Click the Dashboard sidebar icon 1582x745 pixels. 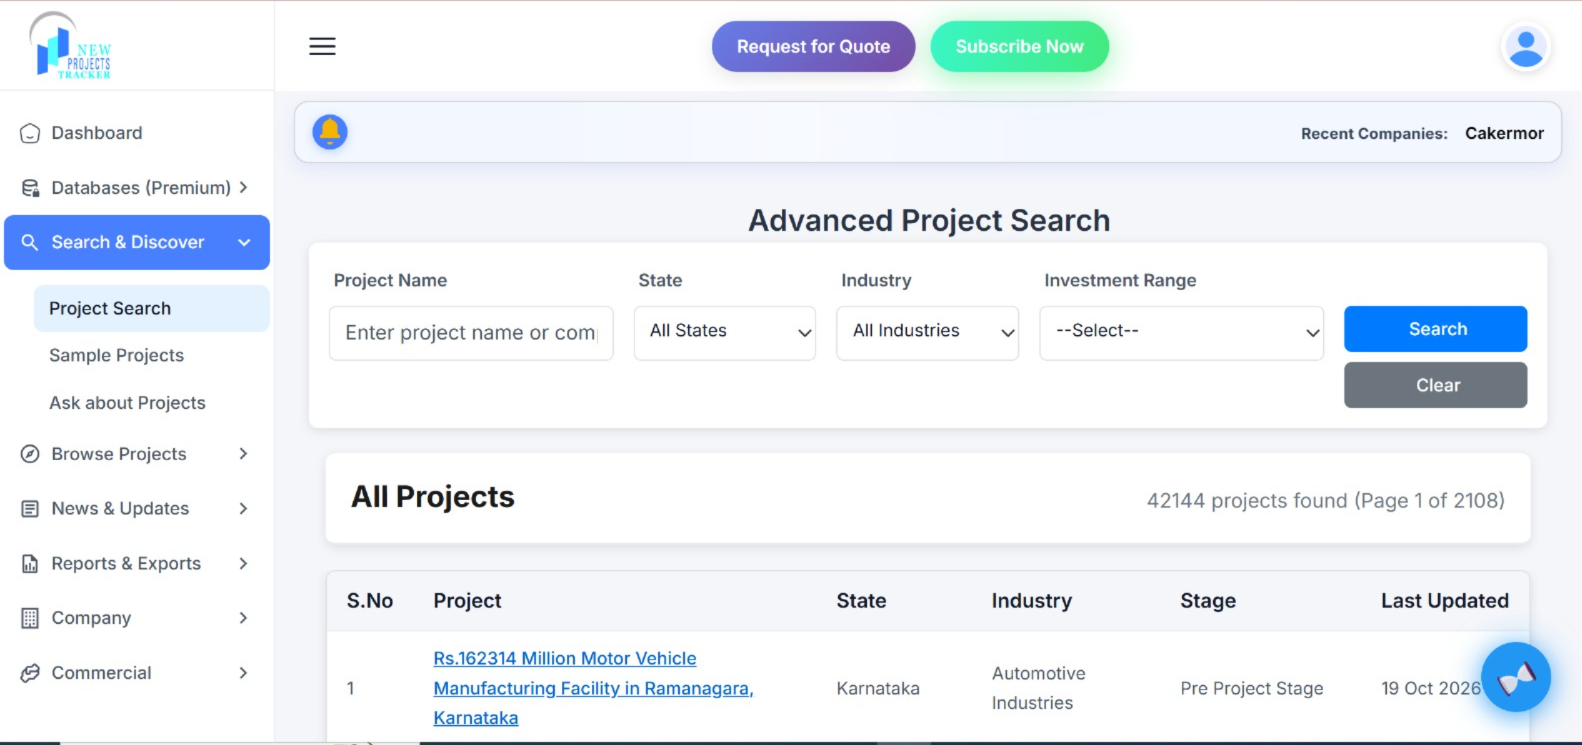pyautogui.click(x=30, y=133)
